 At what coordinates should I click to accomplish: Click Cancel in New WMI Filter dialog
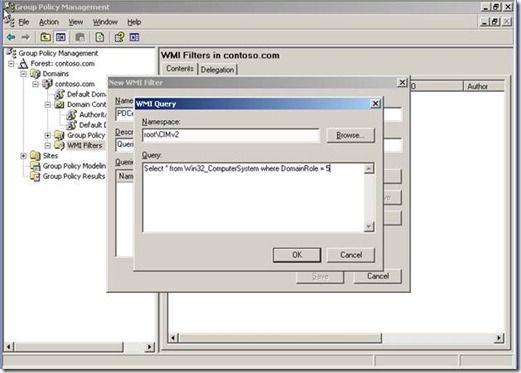[x=378, y=276]
